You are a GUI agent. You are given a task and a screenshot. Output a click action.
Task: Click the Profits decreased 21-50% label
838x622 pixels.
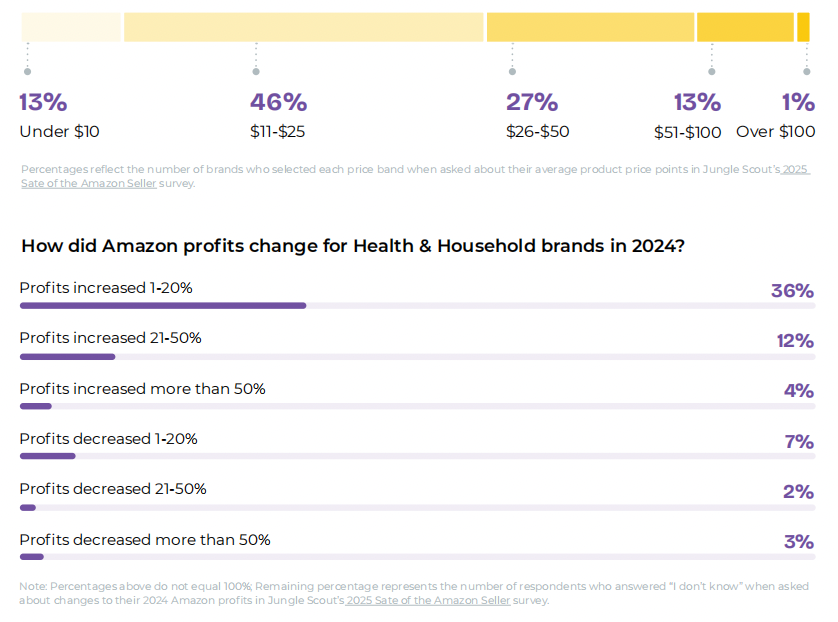[x=113, y=489]
